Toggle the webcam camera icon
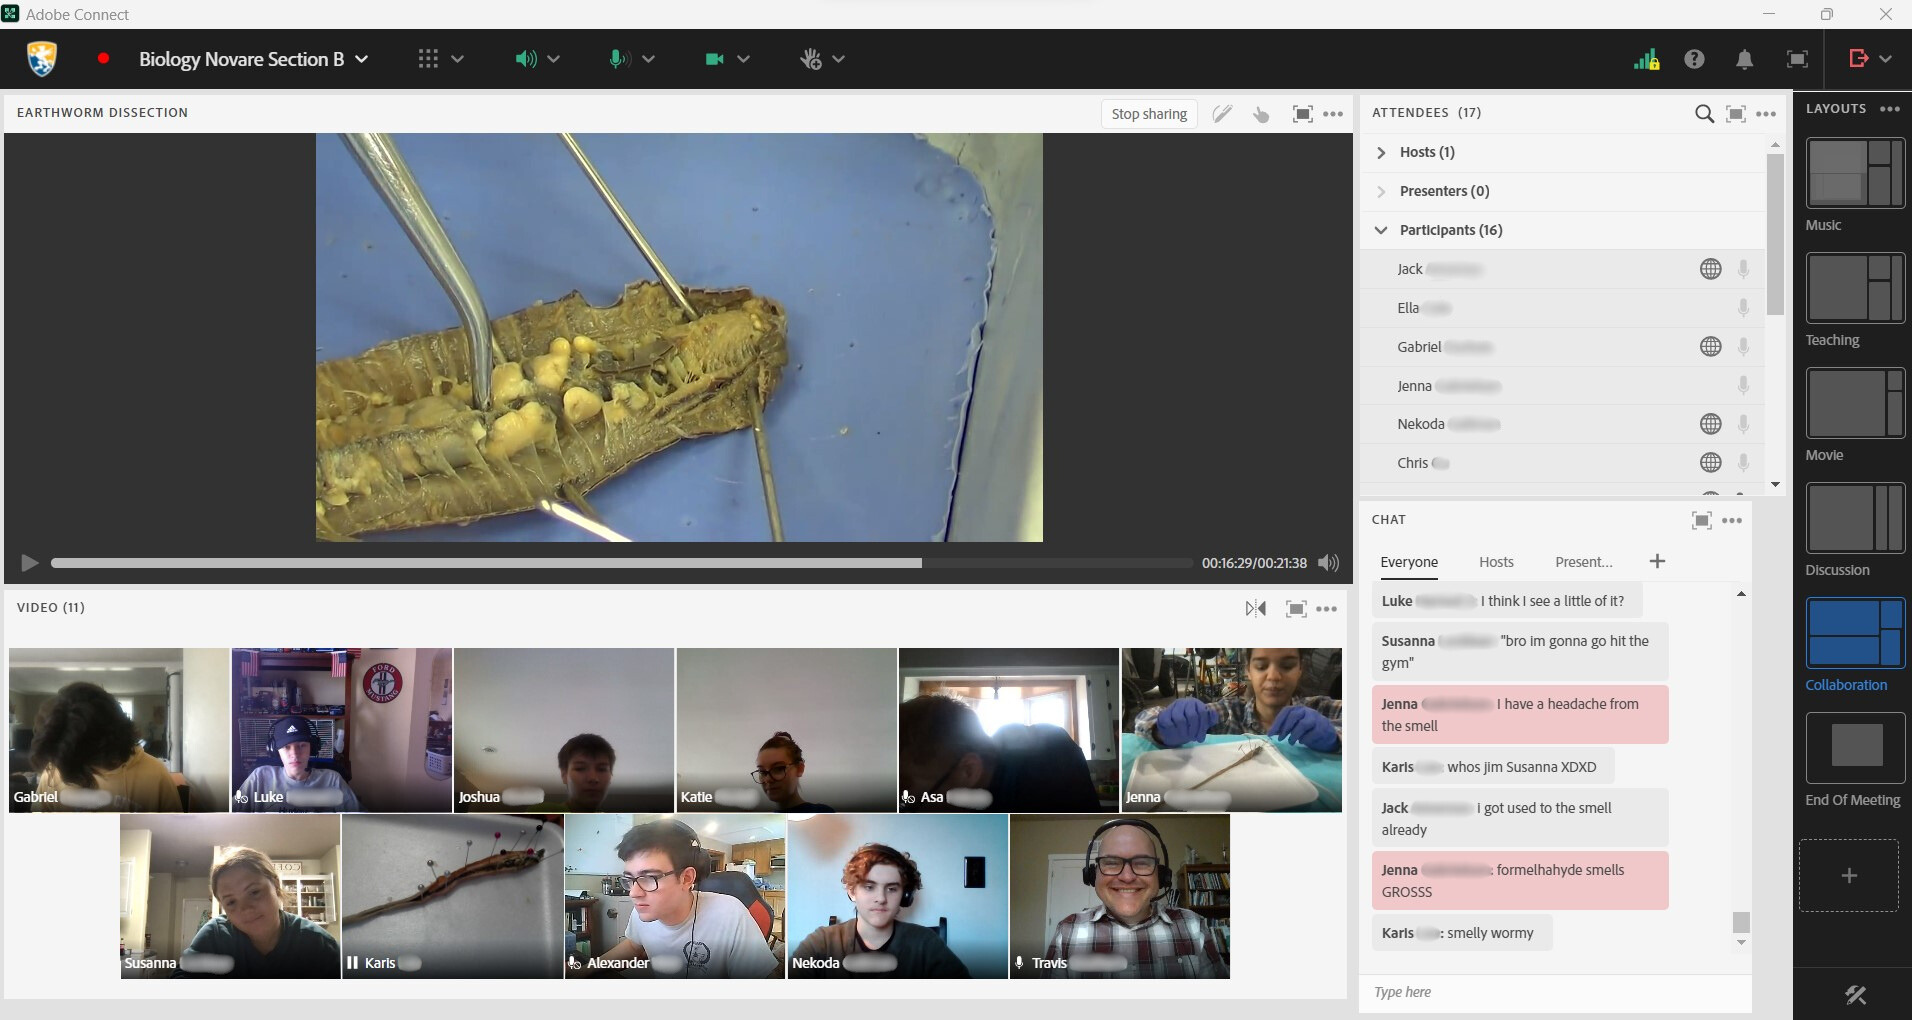The image size is (1912, 1020). click(714, 59)
